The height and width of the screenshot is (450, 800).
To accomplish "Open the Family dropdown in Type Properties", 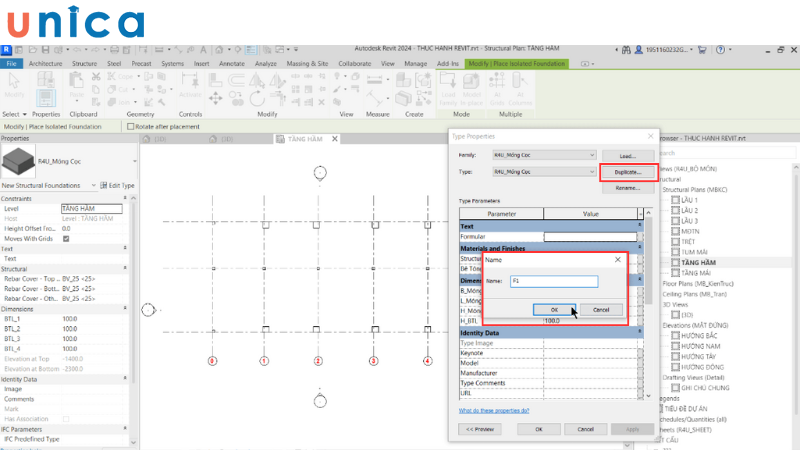I will (x=592, y=156).
